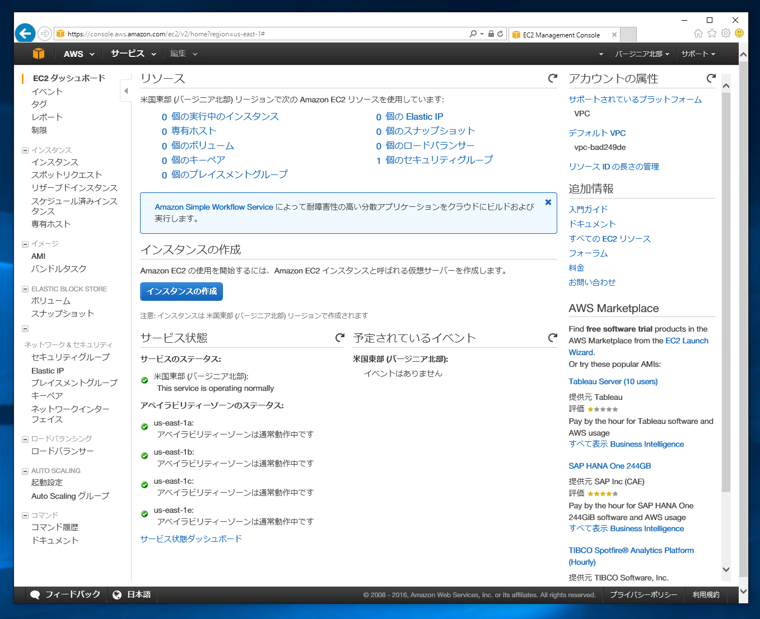Viewport: 760px width, 619px height.
Task: Open the EC2 Launch Wizard link
Action: 638,346
